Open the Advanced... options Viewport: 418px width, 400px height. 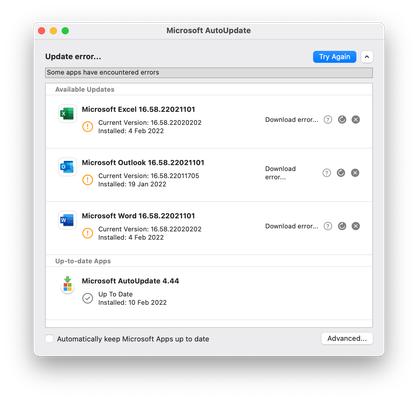[x=347, y=338]
